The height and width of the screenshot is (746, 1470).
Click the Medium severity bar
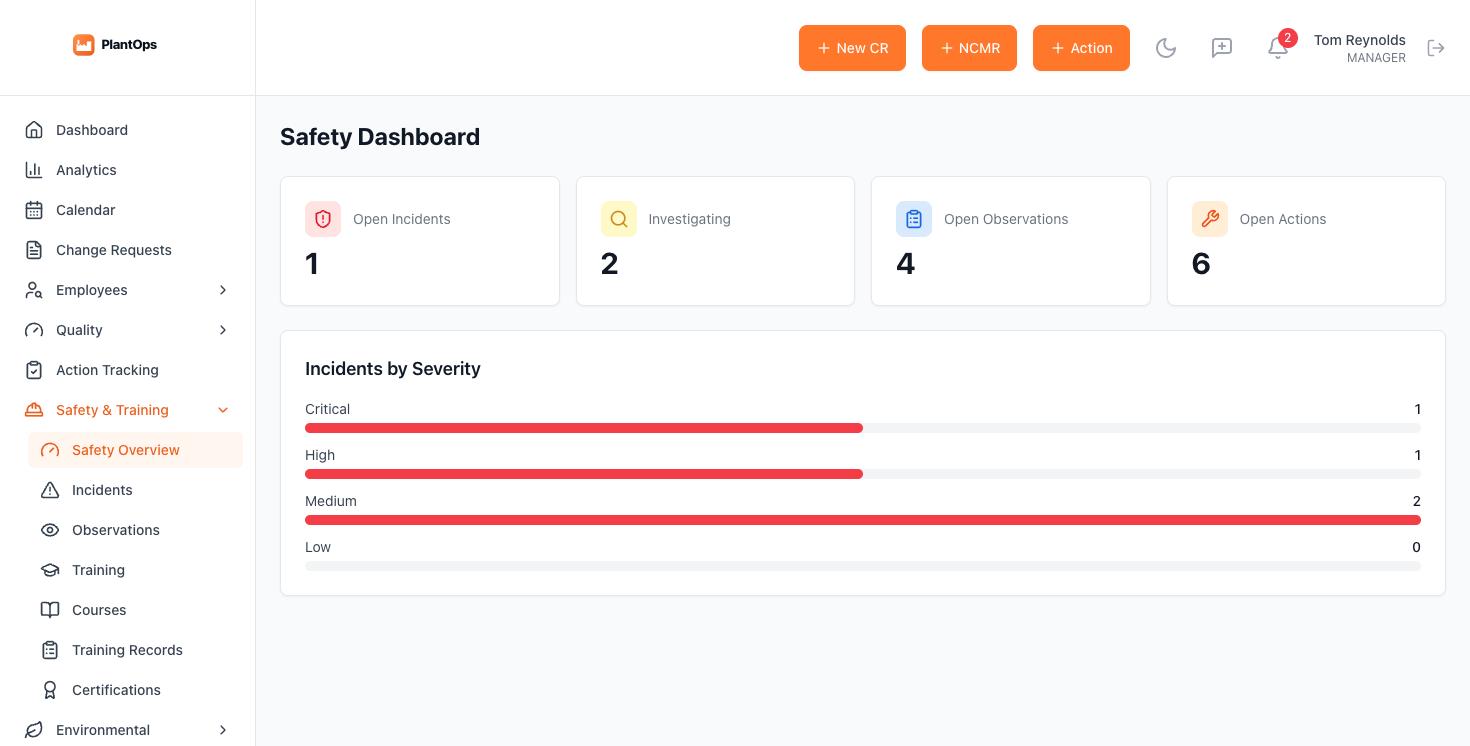(x=863, y=520)
